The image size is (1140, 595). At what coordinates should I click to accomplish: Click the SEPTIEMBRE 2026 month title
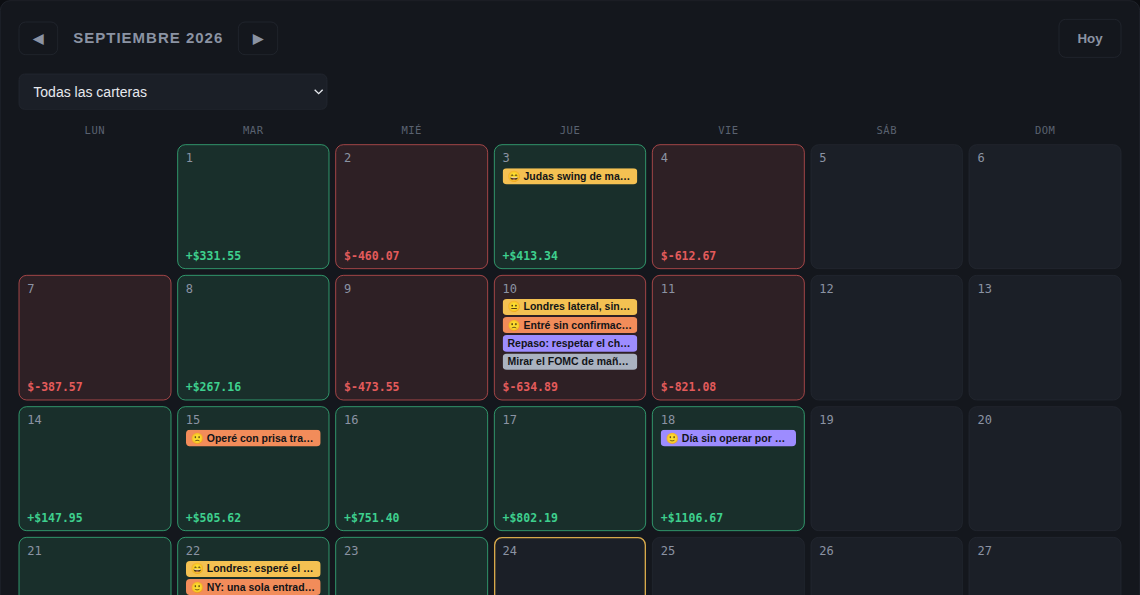148,39
